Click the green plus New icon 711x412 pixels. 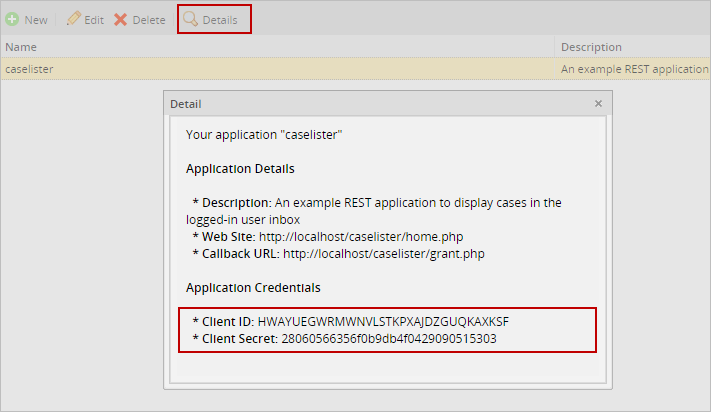click(12, 19)
